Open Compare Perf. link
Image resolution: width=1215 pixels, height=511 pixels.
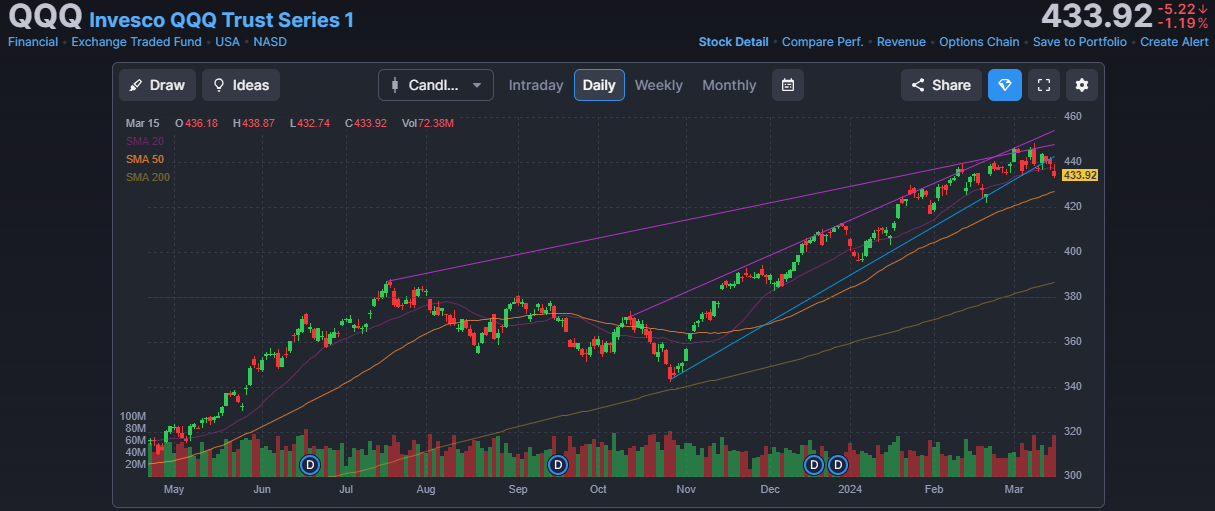pos(823,42)
